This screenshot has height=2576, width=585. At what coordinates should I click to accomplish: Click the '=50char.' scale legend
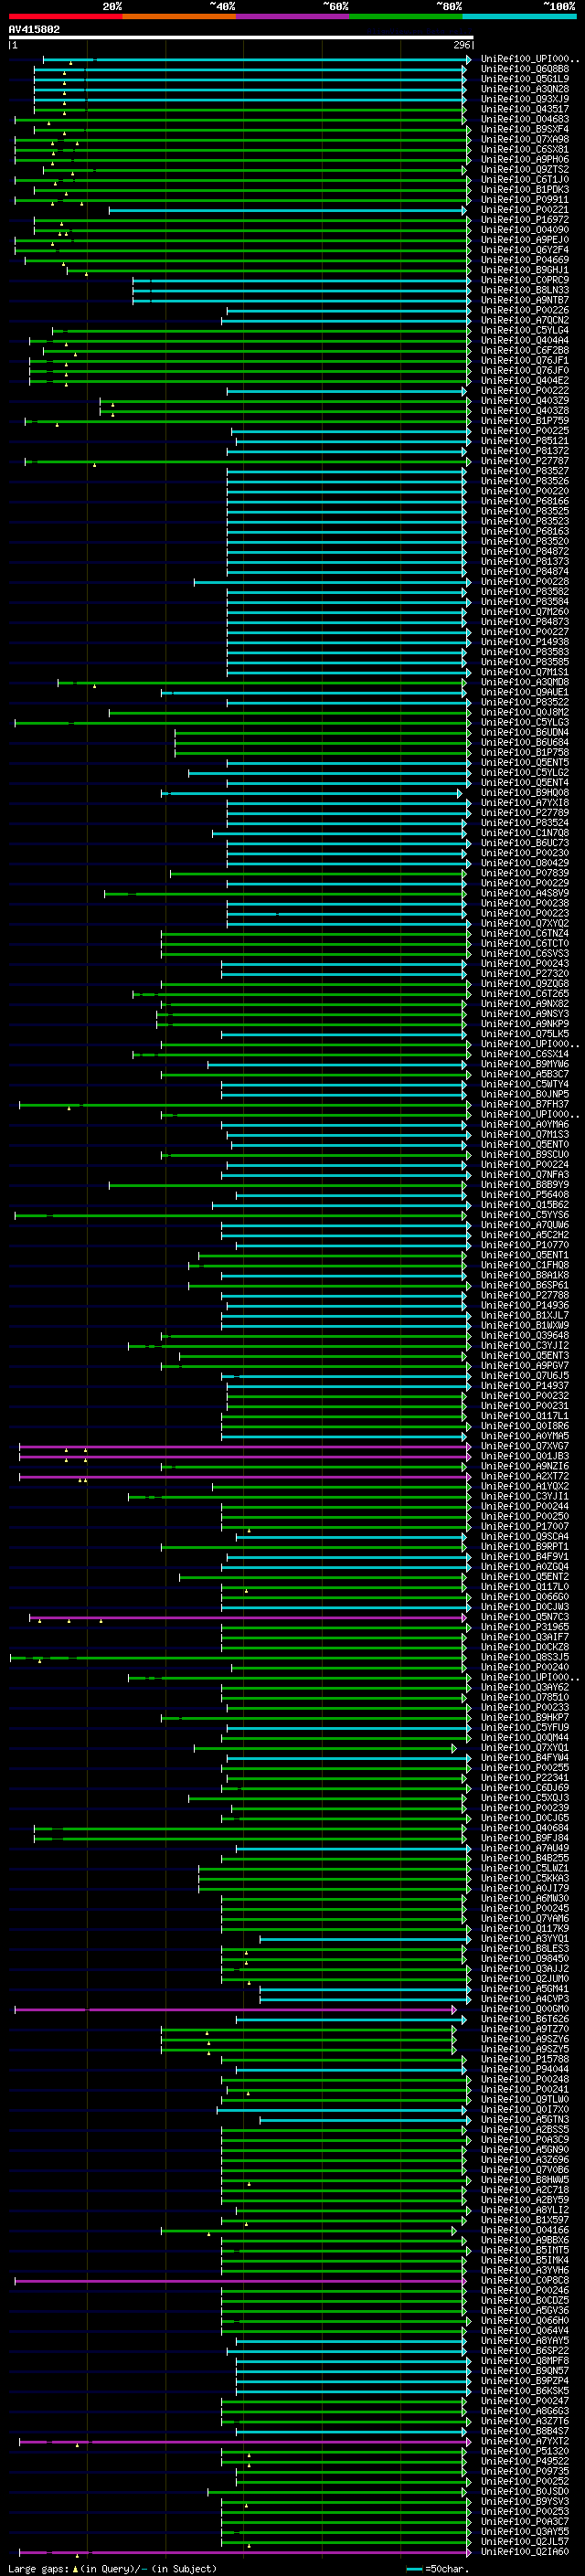(438, 2568)
